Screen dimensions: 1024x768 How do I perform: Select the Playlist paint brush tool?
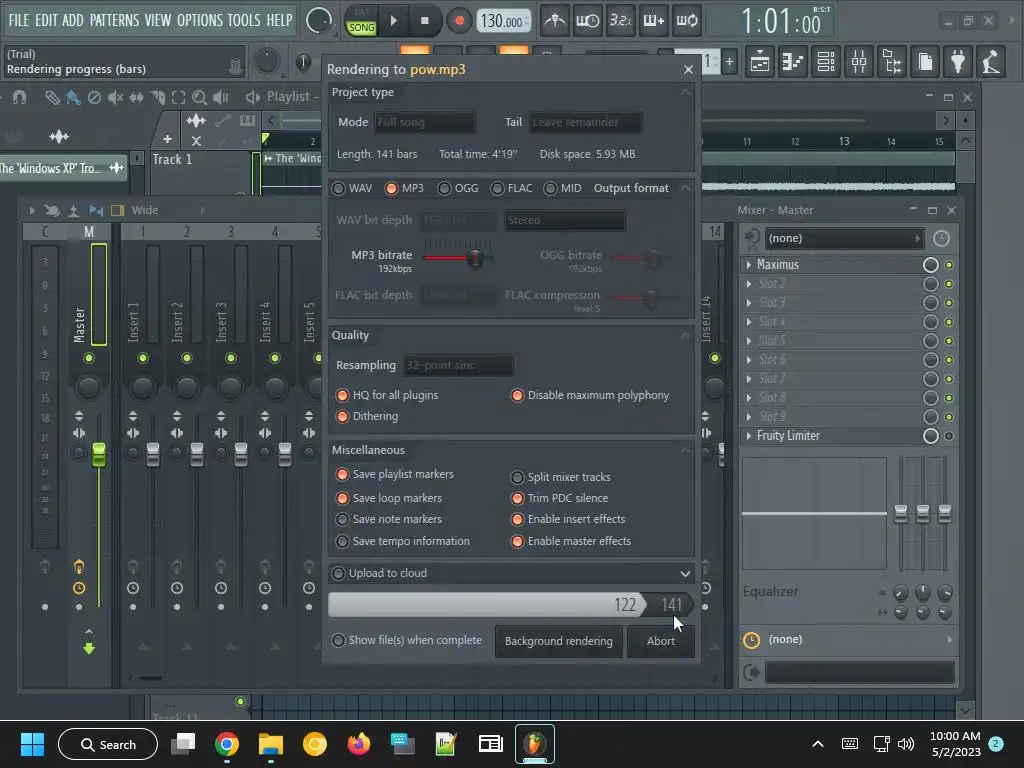(73, 97)
